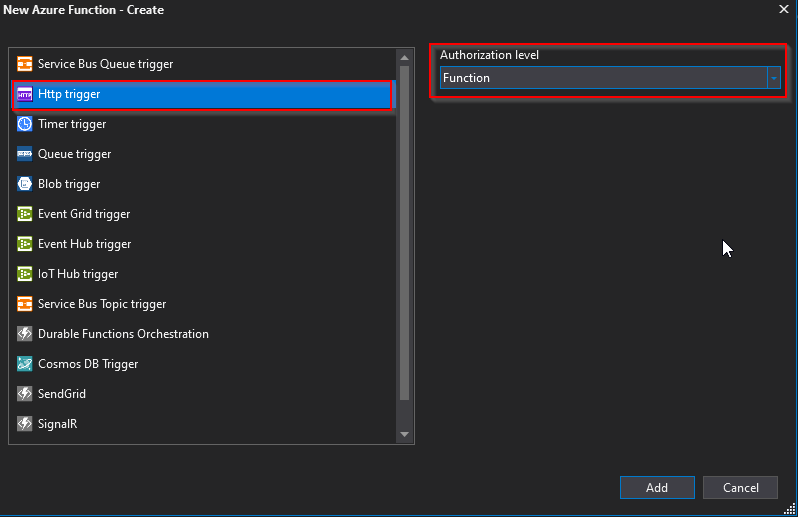Click the purple Http trigger icon

[24, 94]
